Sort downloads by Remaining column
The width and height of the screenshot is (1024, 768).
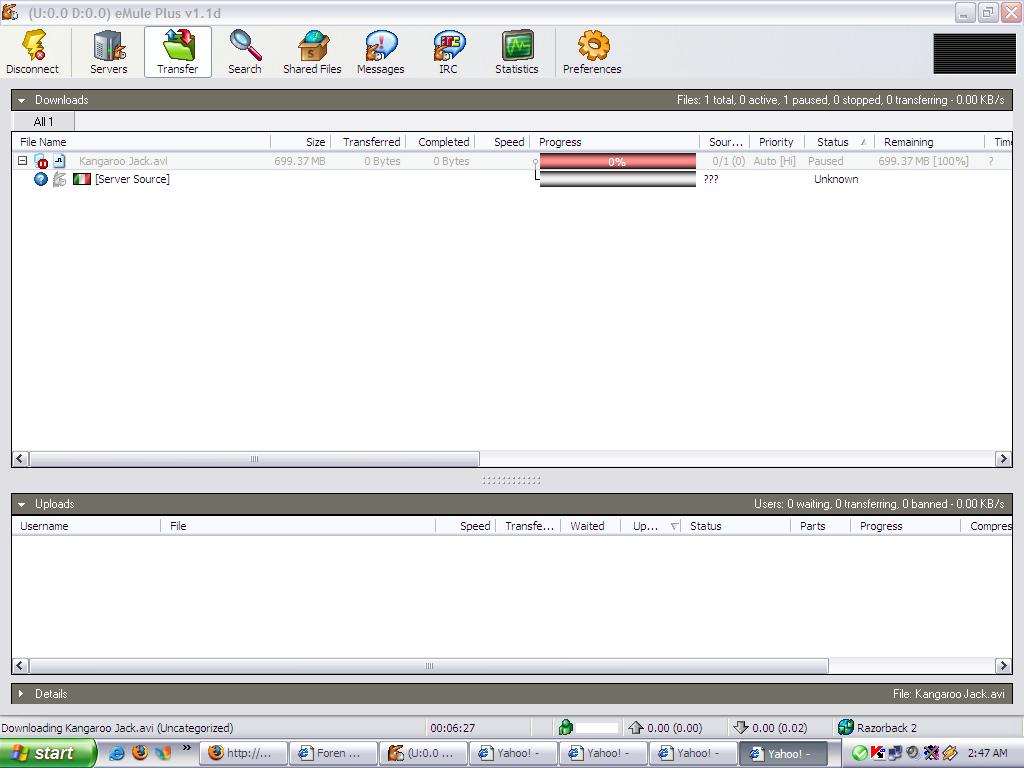click(x=929, y=142)
